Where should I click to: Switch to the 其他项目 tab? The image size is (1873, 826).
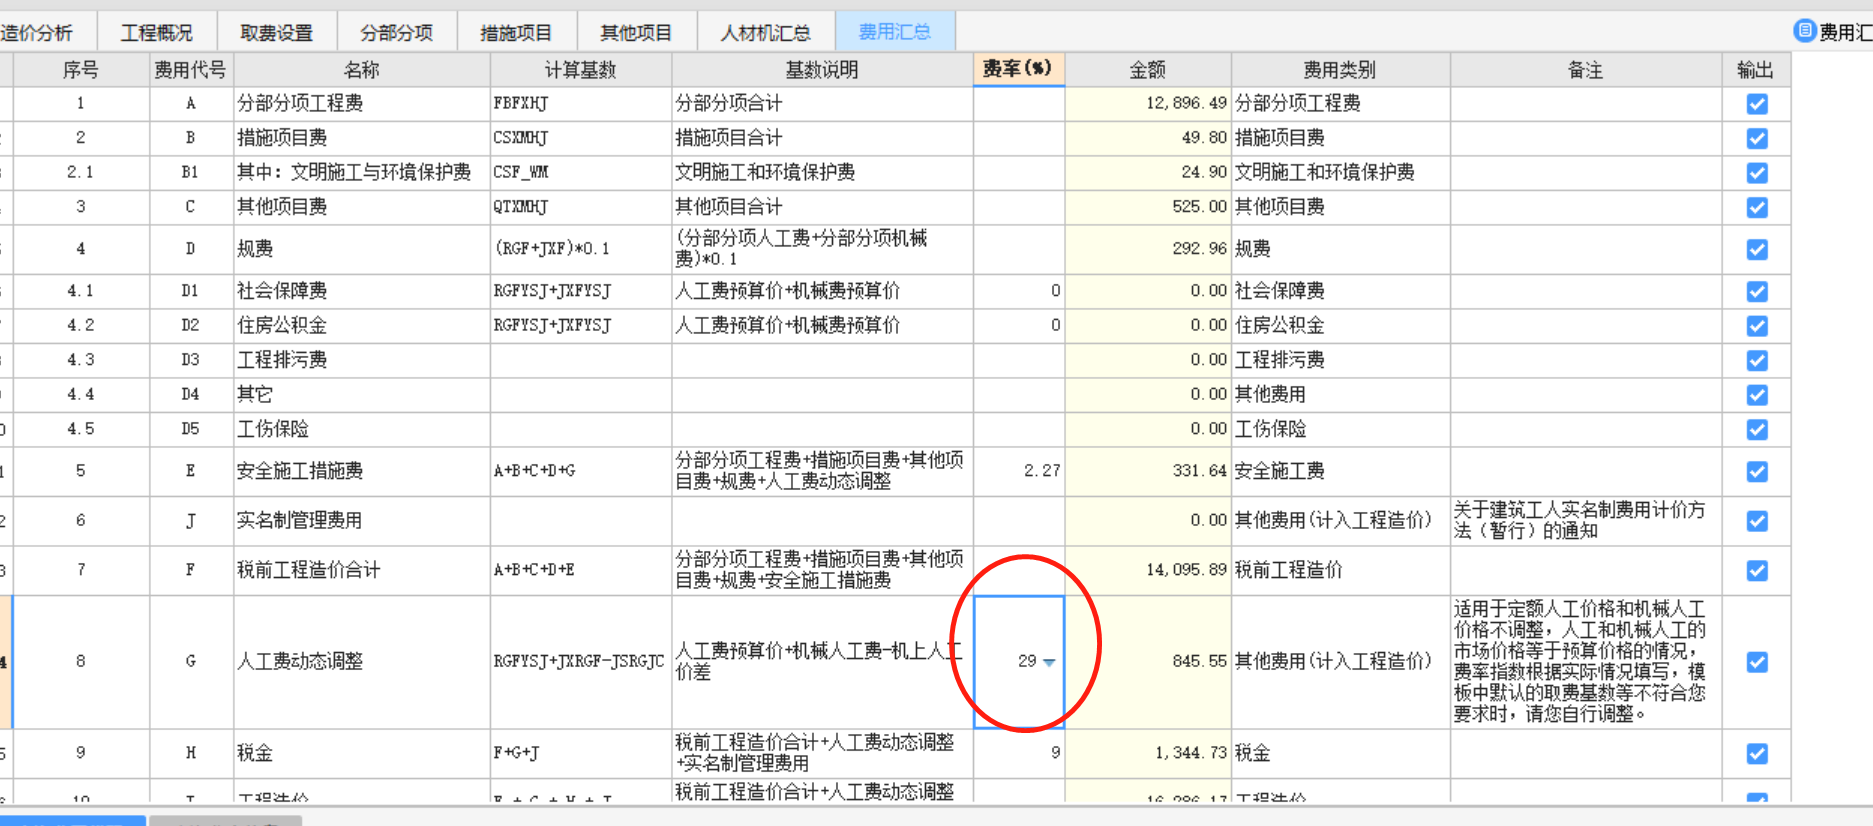[636, 33]
